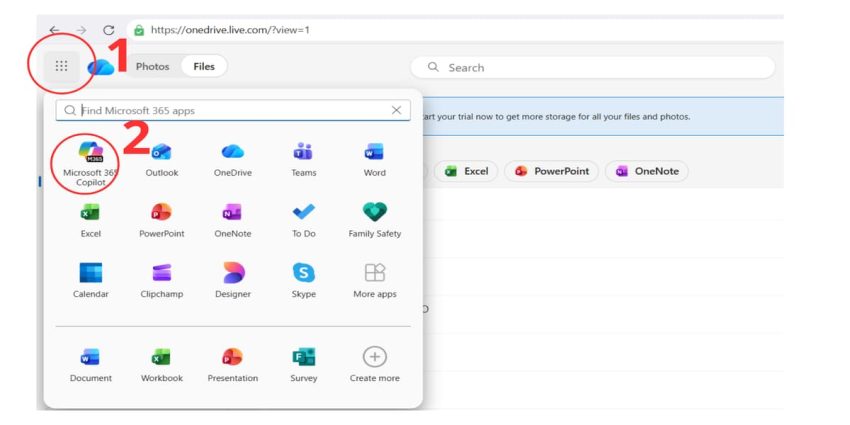Switch to the Files tab
Image resolution: width=850 pixels, height=425 pixels.
click(204, 66)
